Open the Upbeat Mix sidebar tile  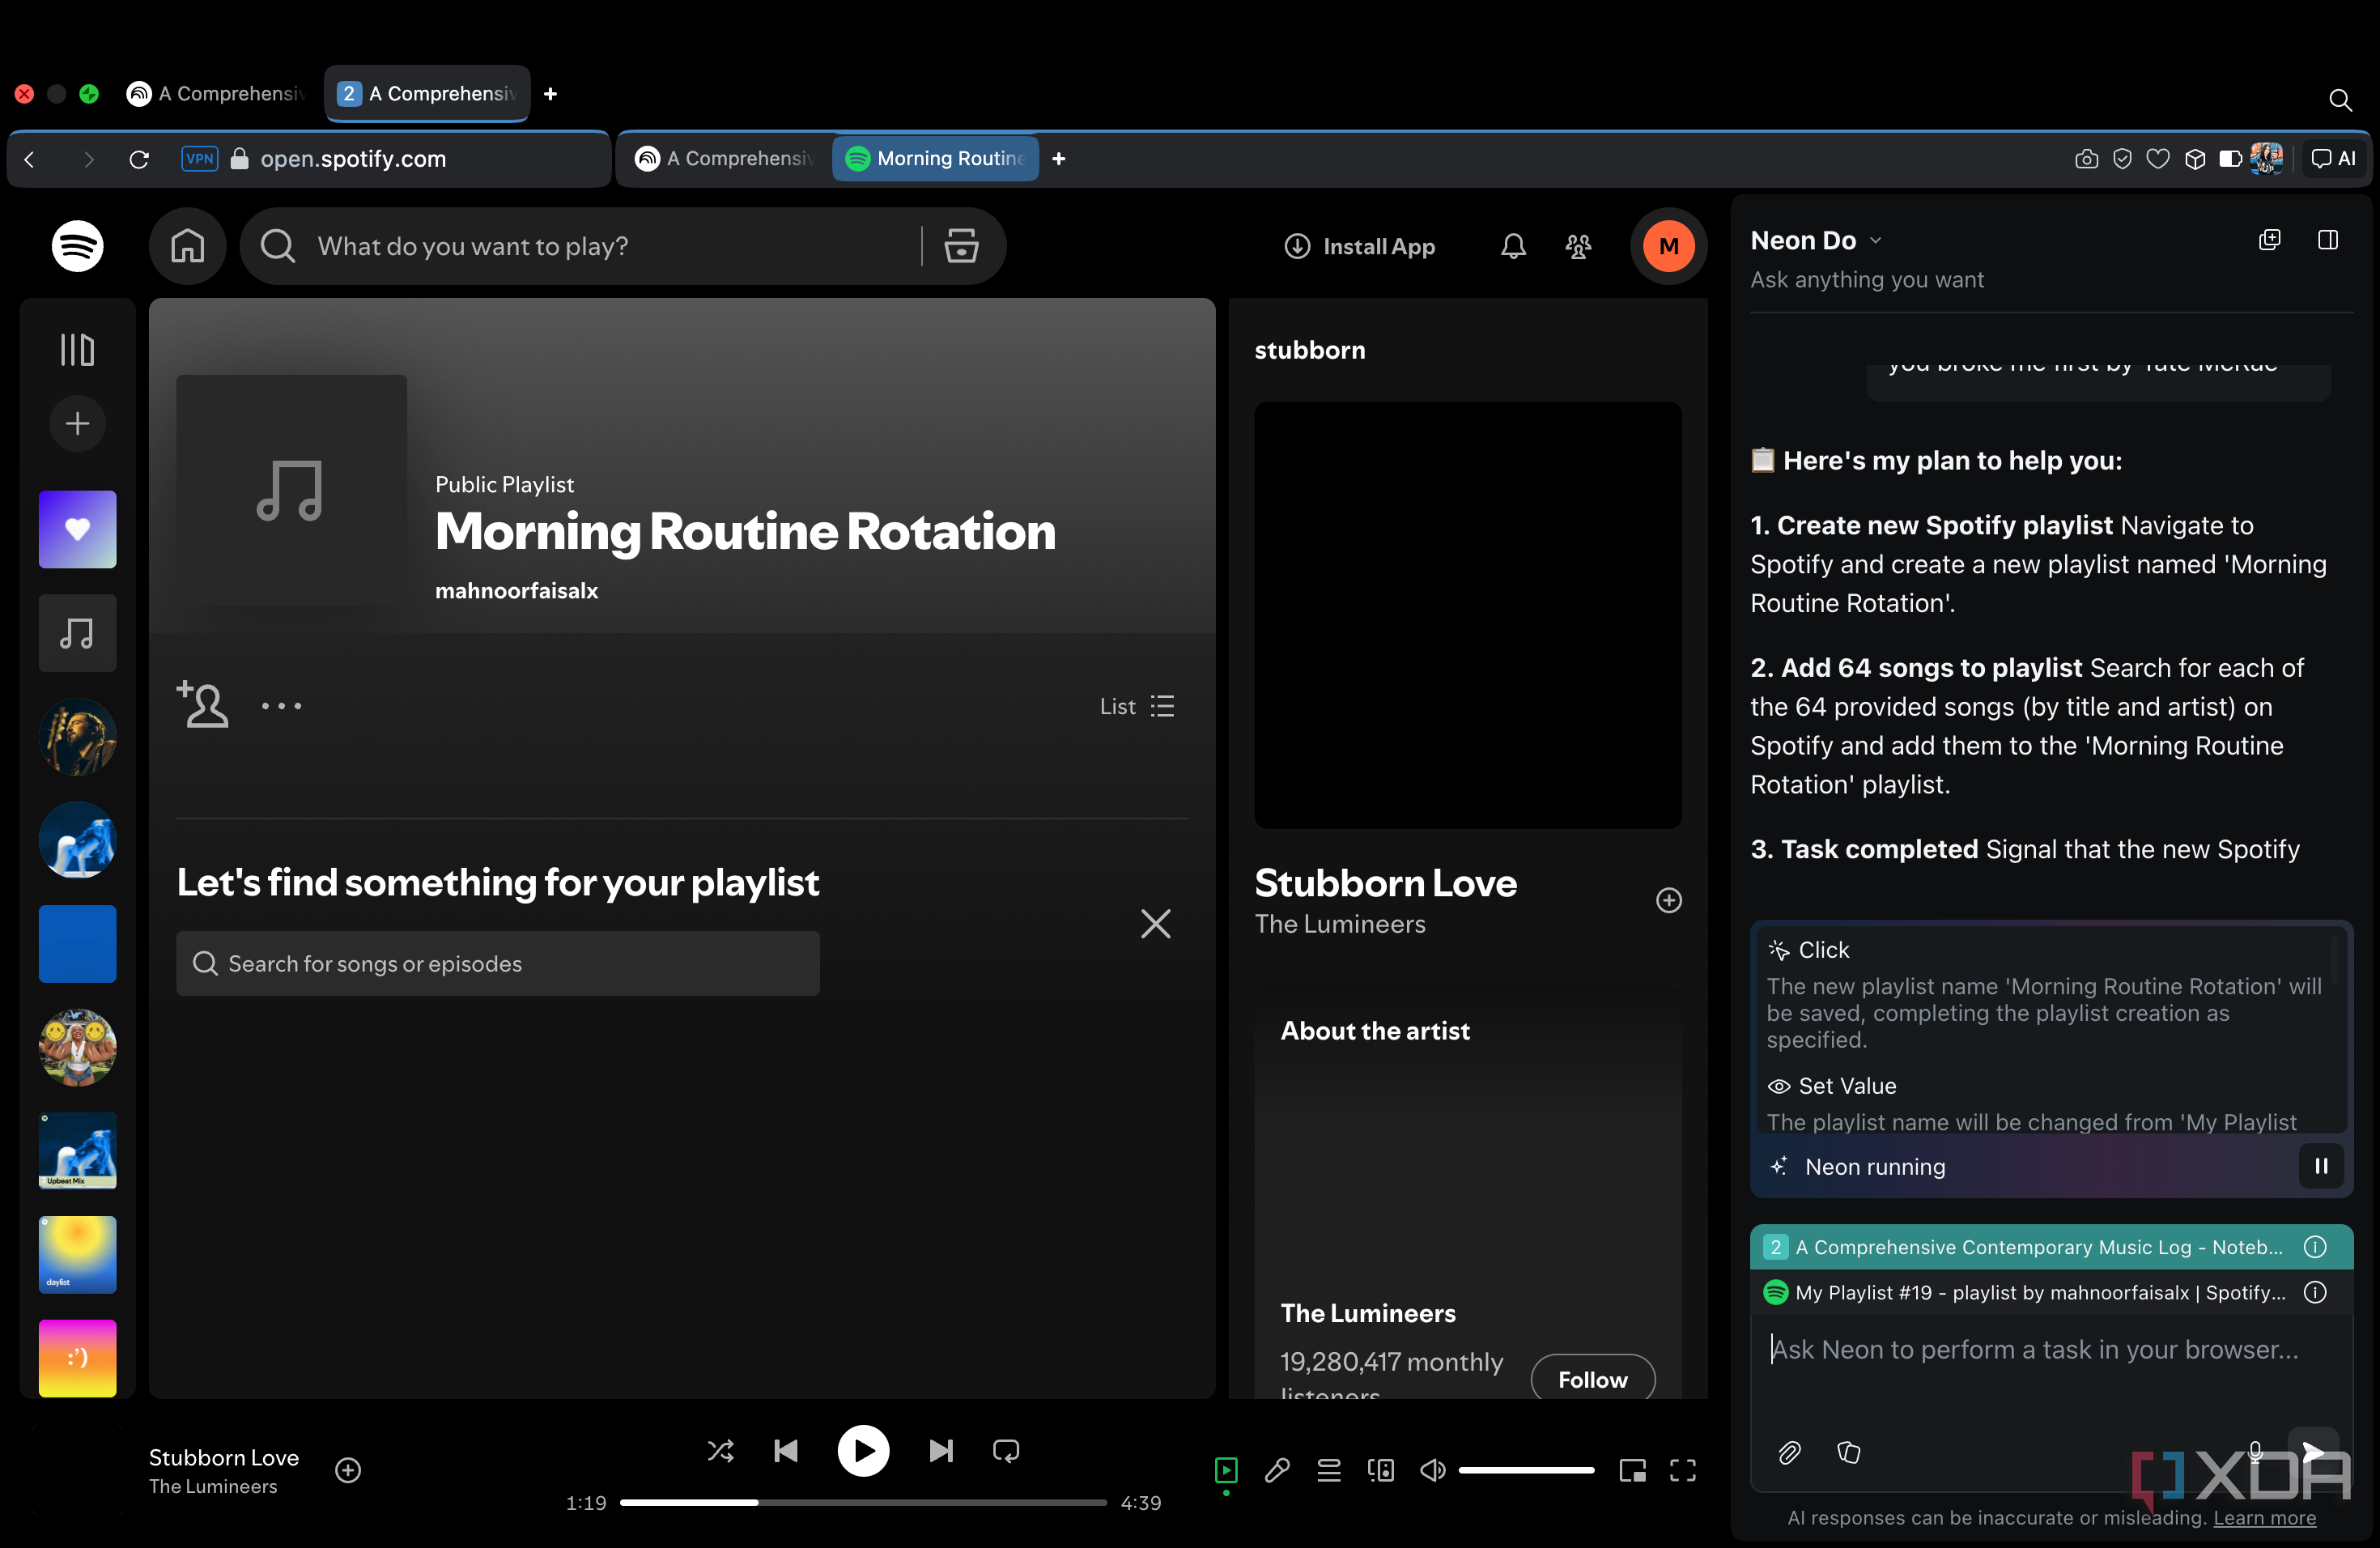click(77, 1151)
